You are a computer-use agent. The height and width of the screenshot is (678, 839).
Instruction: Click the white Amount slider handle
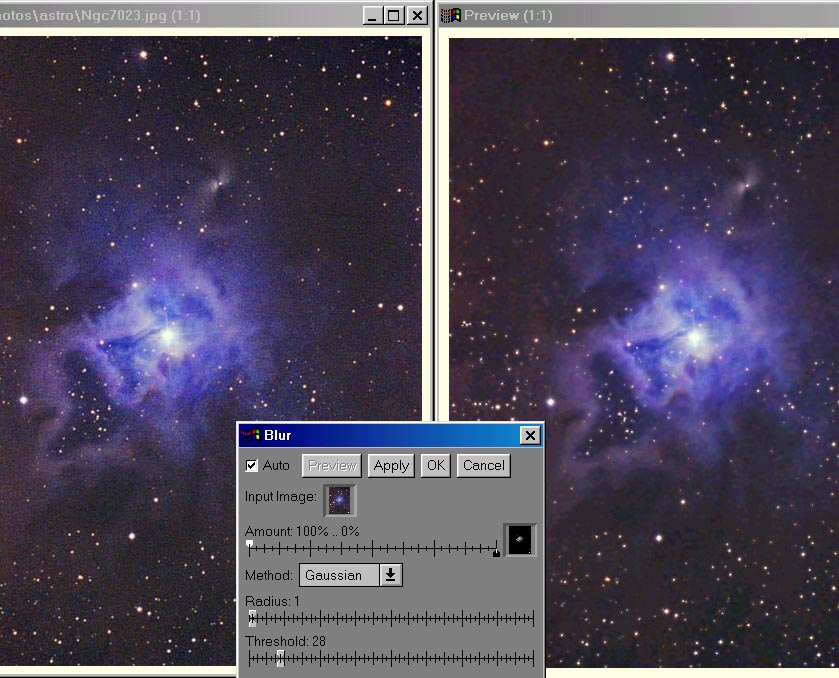[x=249, y=543]
